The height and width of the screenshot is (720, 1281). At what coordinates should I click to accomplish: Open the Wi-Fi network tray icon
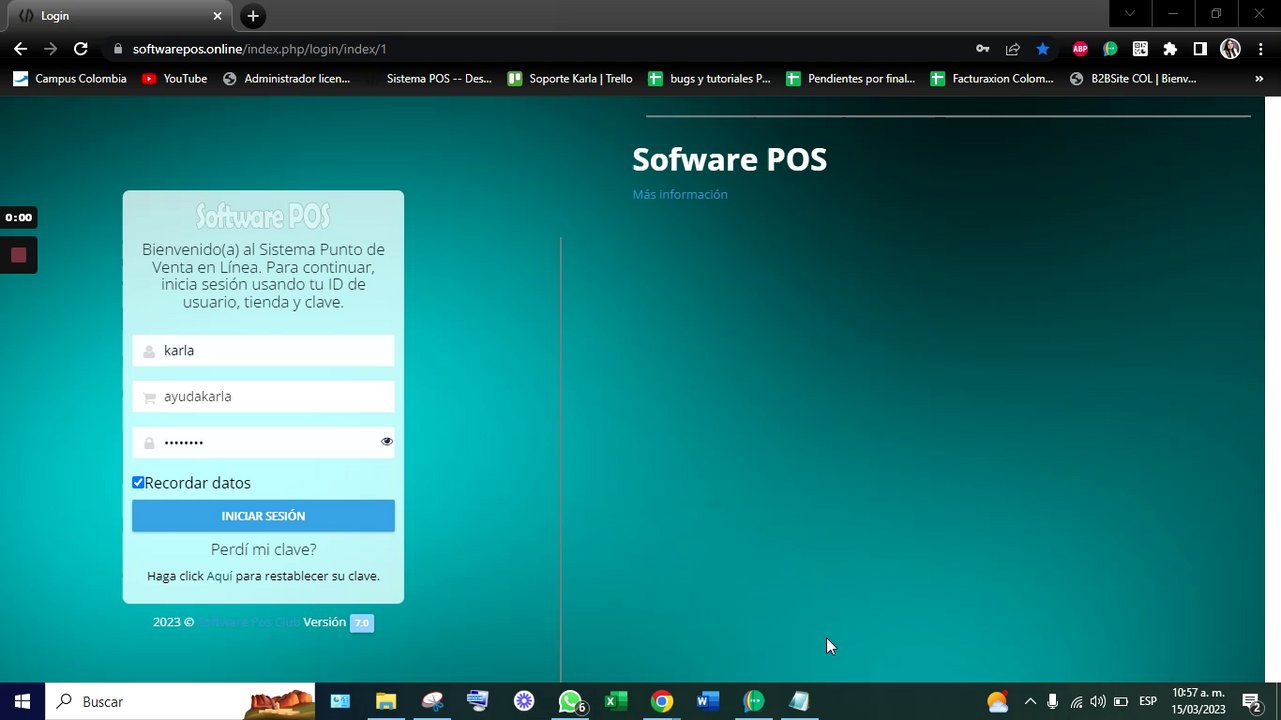point(1076,702)
